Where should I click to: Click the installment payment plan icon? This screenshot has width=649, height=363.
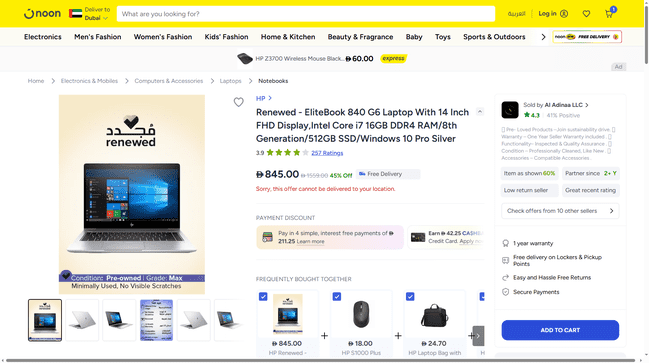click(x=267, y=237)
